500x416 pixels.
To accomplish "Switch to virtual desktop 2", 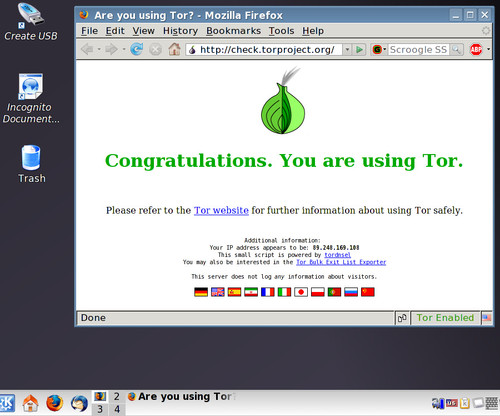I will pyautogui.click(x=117, y=396).
